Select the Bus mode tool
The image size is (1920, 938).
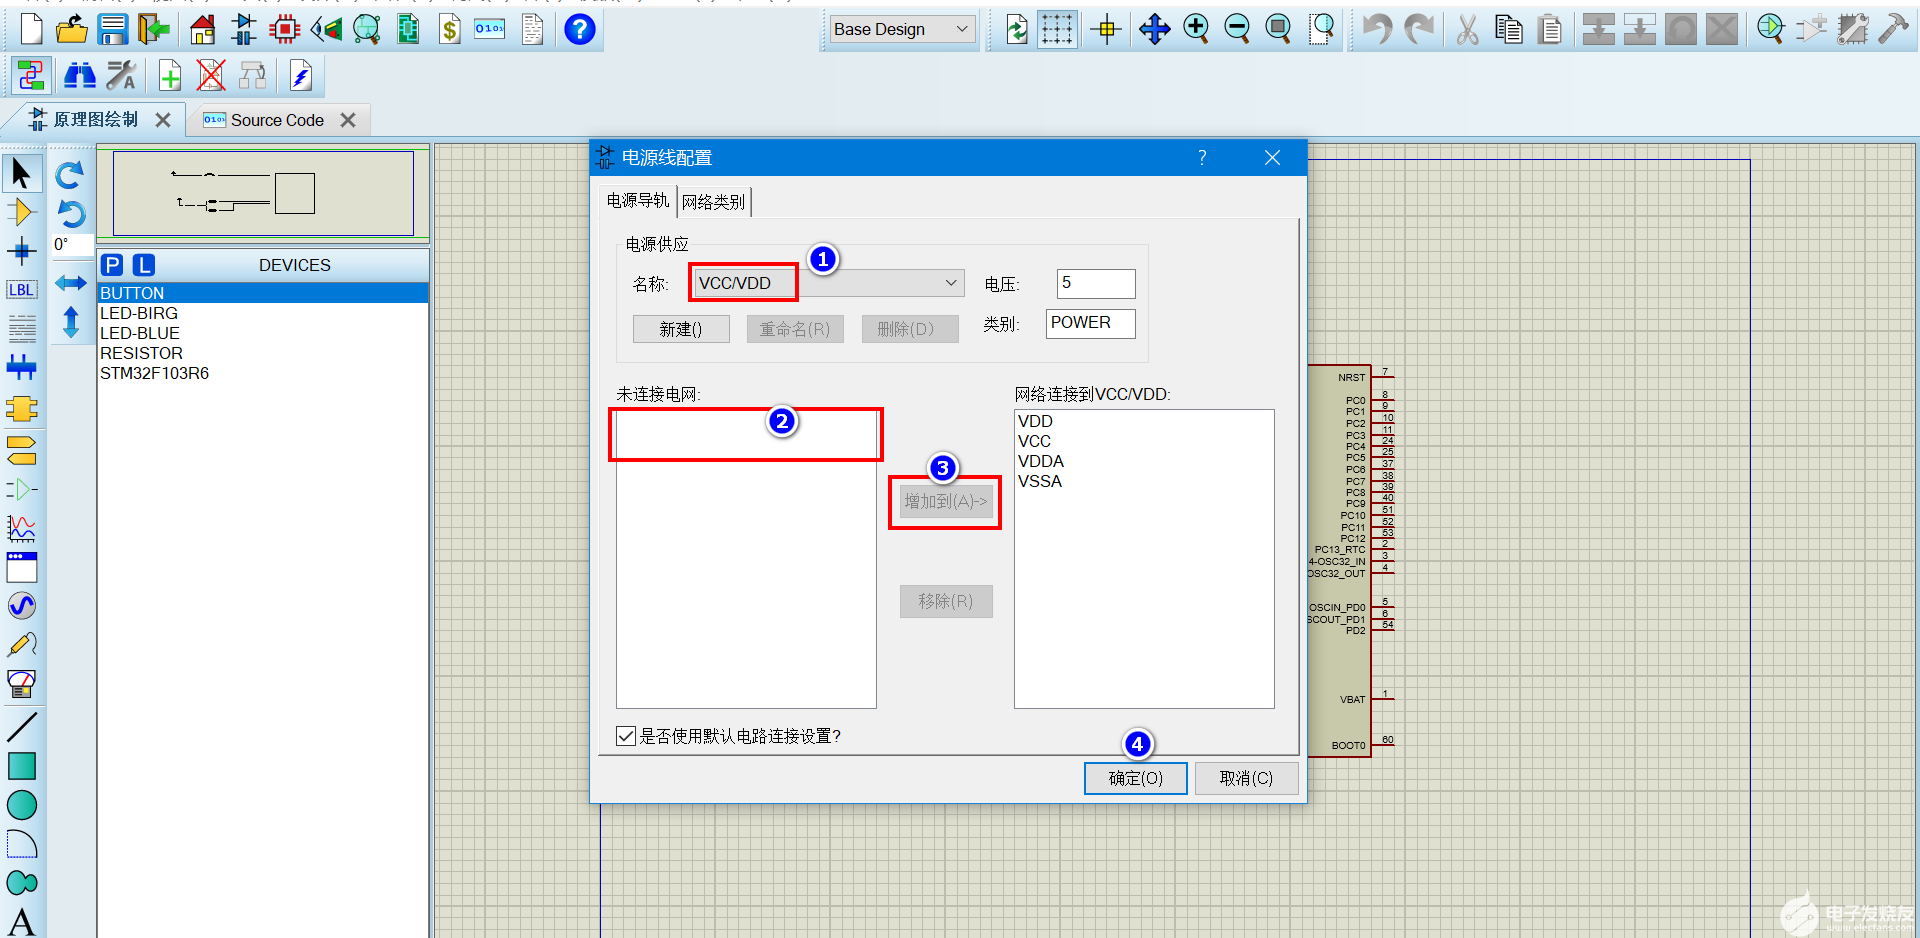coord(22,367)
